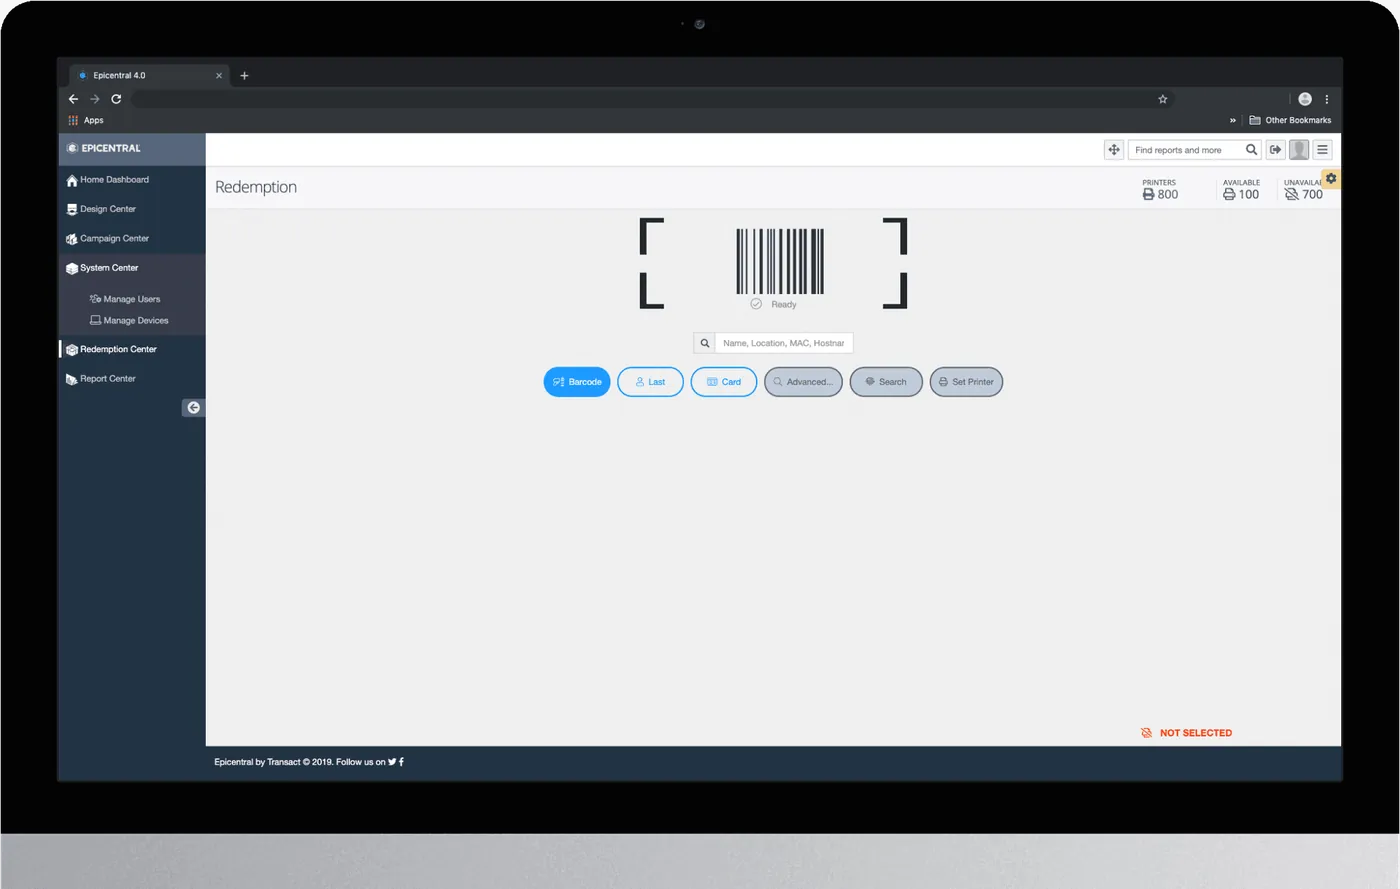1400x889 pixels.
Task: Bookmark this page with star icon
Action: [1163, 99]
